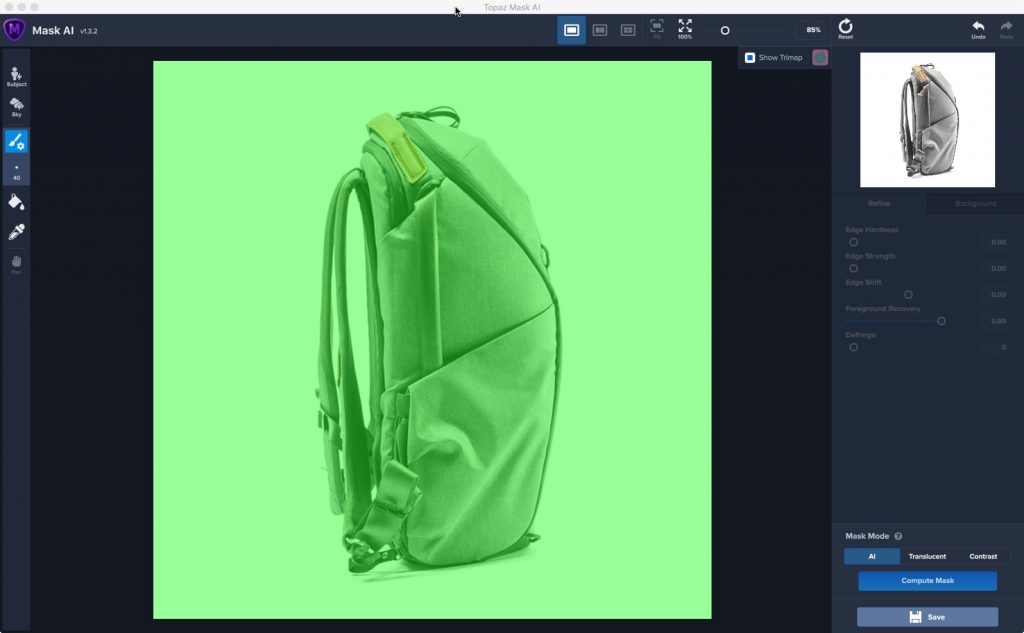
Task: Switch to four-pane grid view
Action: coord(628,30)
